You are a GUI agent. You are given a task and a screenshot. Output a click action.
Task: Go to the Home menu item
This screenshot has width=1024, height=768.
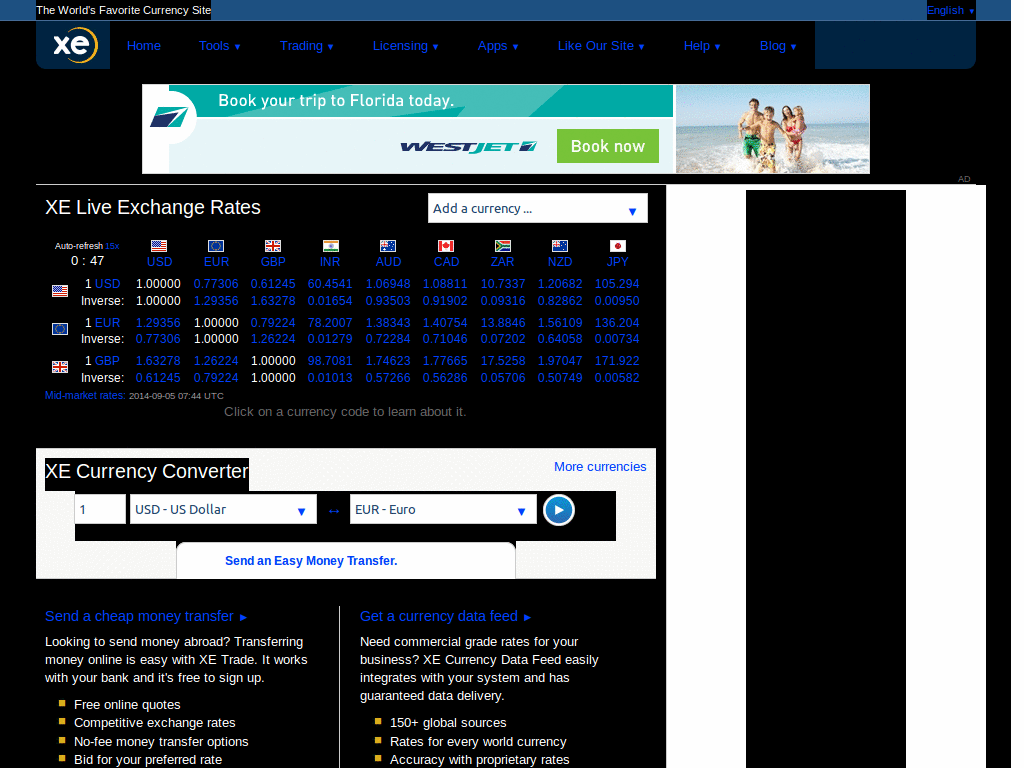144,46
